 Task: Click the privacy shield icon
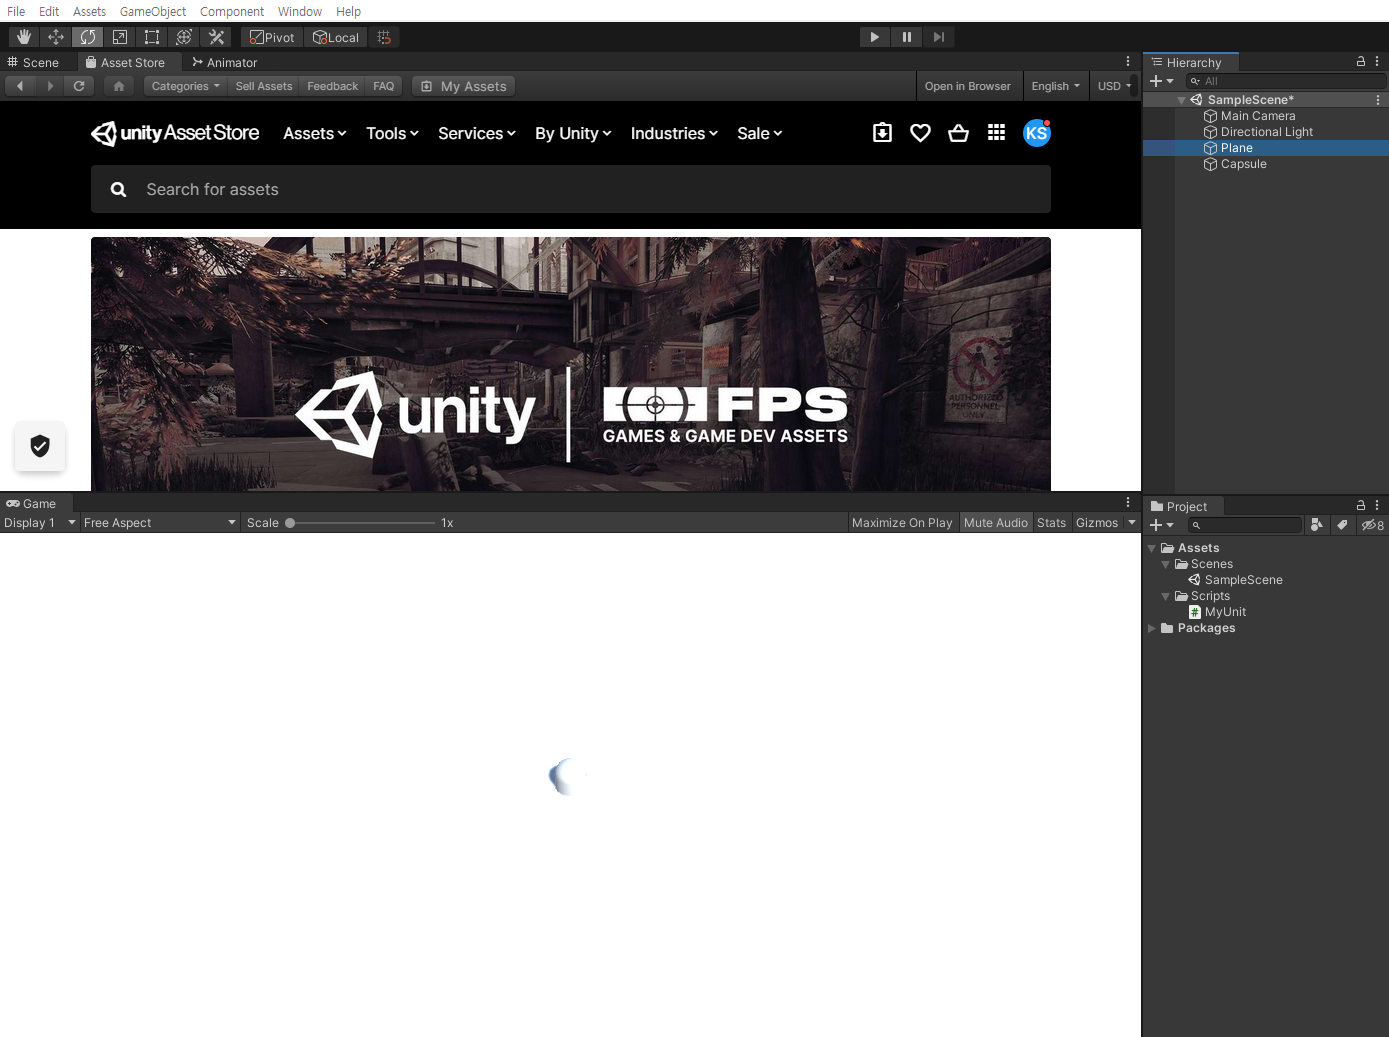[x=40, y=446]
